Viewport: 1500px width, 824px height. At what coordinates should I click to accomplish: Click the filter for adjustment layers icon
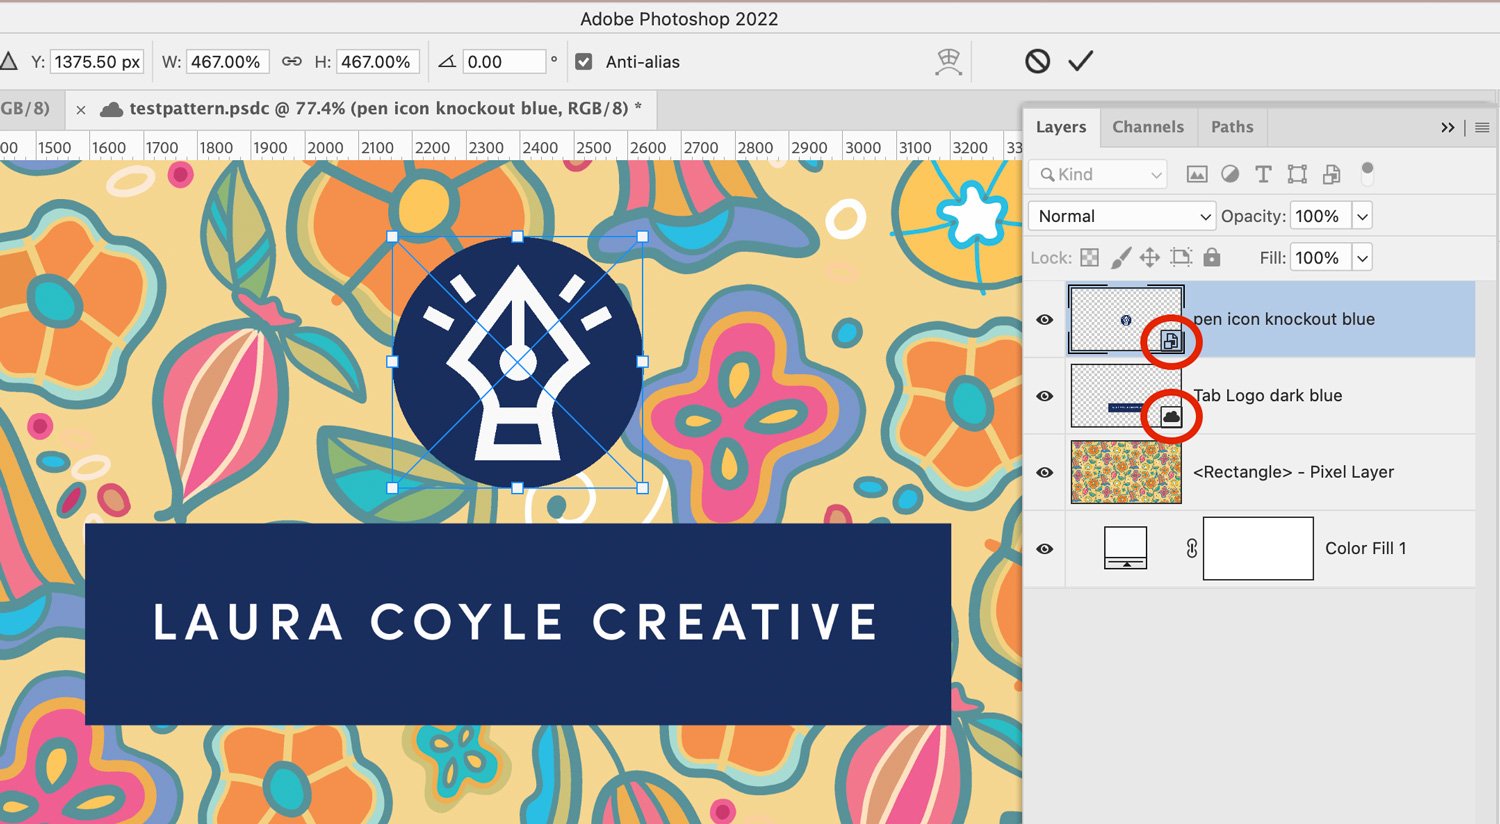coord(1230,174)
